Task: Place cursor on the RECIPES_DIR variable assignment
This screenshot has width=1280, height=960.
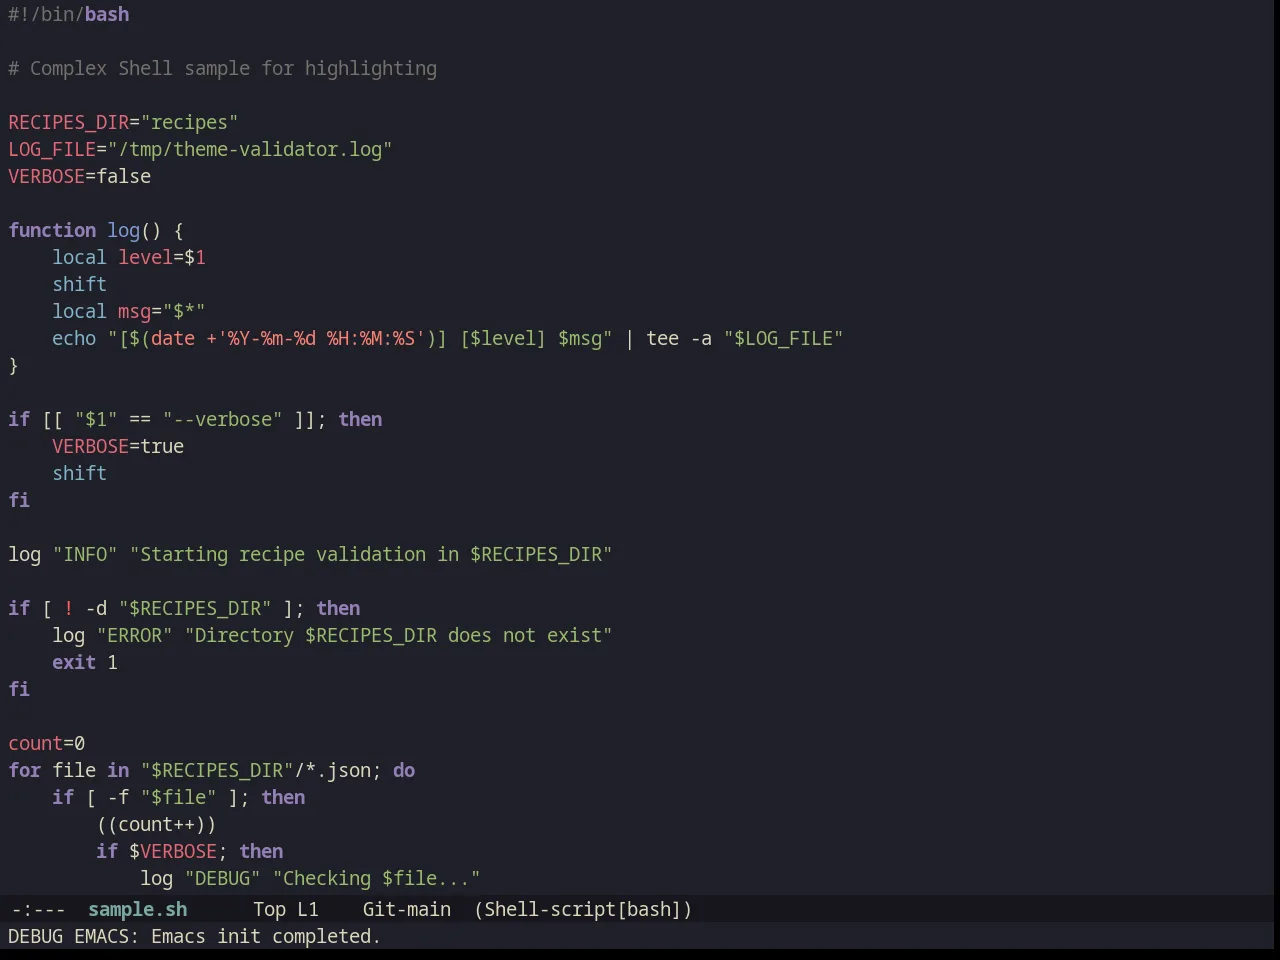Action: pos(123,122)
